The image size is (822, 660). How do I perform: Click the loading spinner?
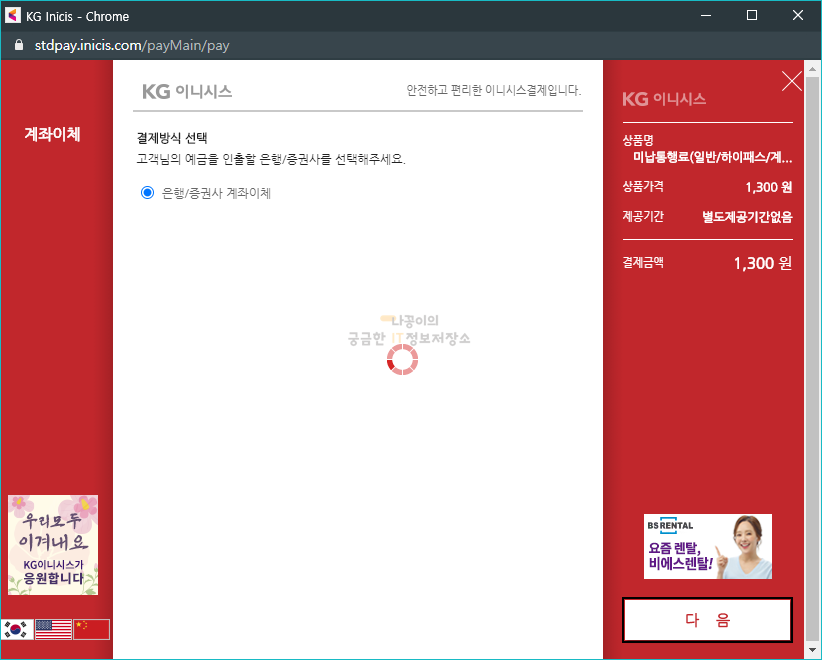click(x=402, y=360)
